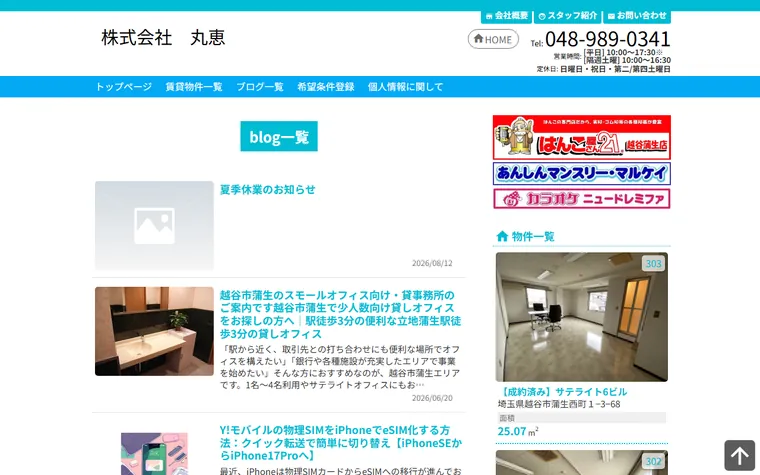Click the はんこ屋さん21 banner
The width and height of the screenshot is (760, 475).
pyautogui.click(x=582, y=137)
